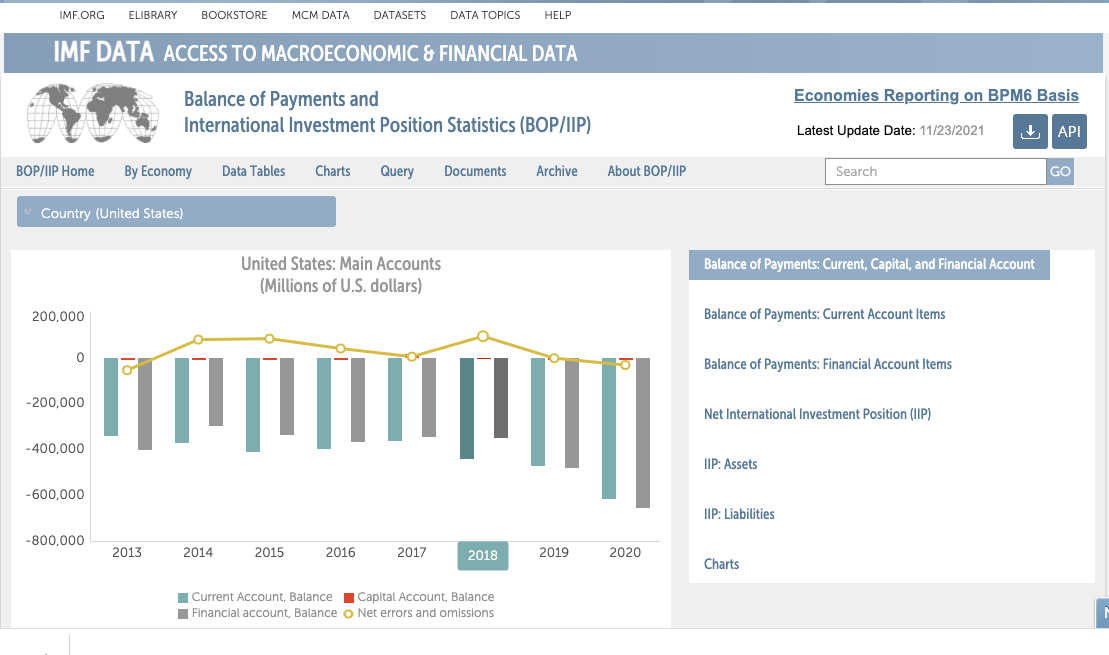Select Balance of Payments: Current, Capital, and Financial Account
Image resolution: width=1109 pixels, height=655 pixels.
click(869, 265)
